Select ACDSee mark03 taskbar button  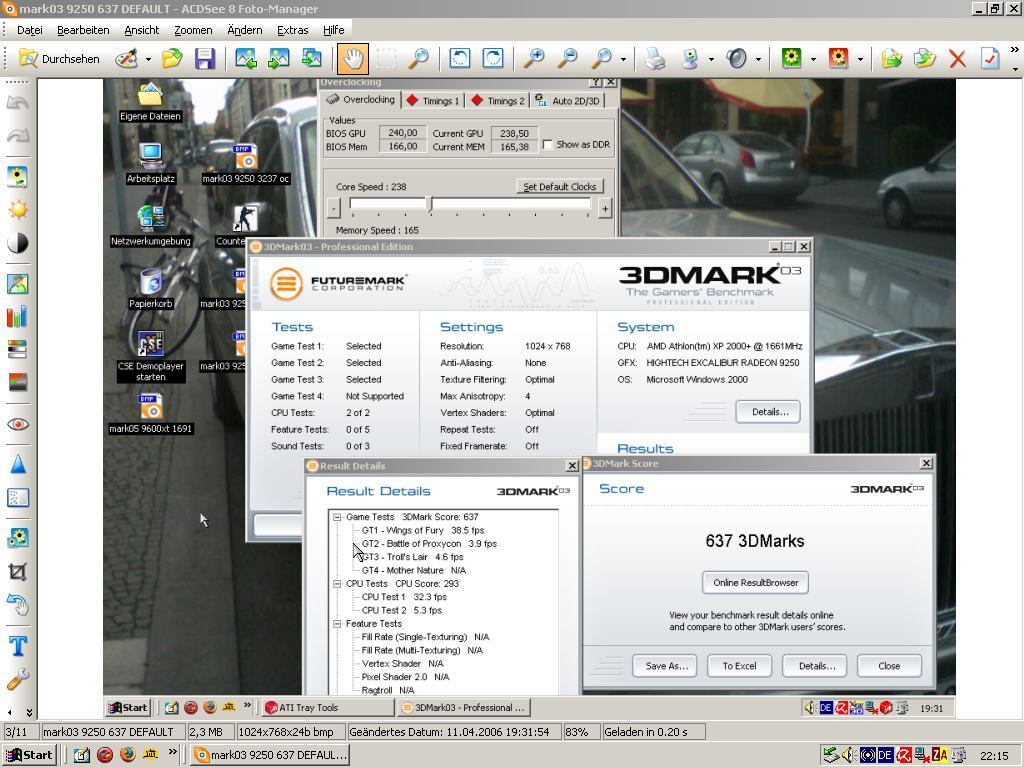click(270, 755)
